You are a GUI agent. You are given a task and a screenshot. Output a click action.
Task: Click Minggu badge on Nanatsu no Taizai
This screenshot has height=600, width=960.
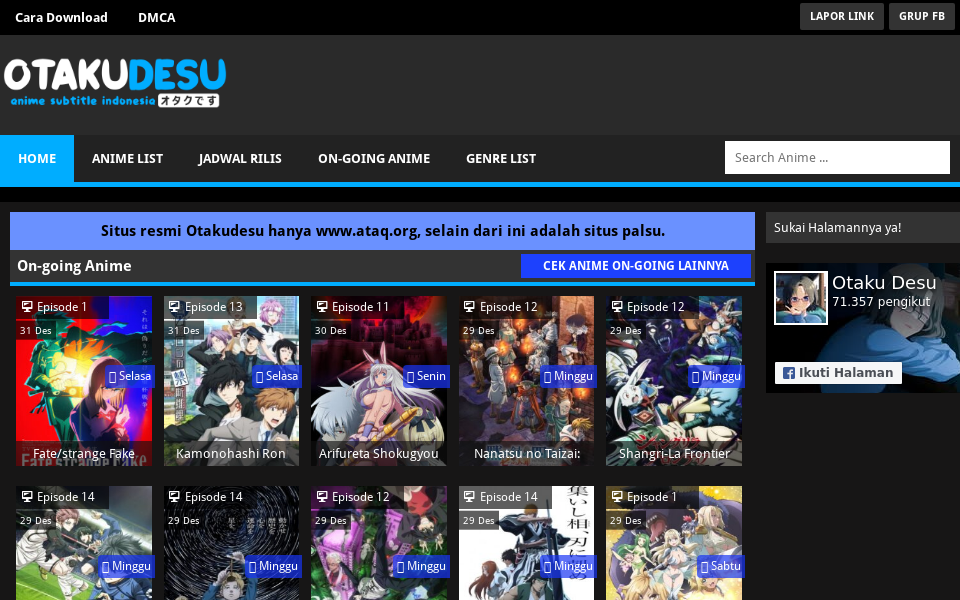(x=568, y=376)
